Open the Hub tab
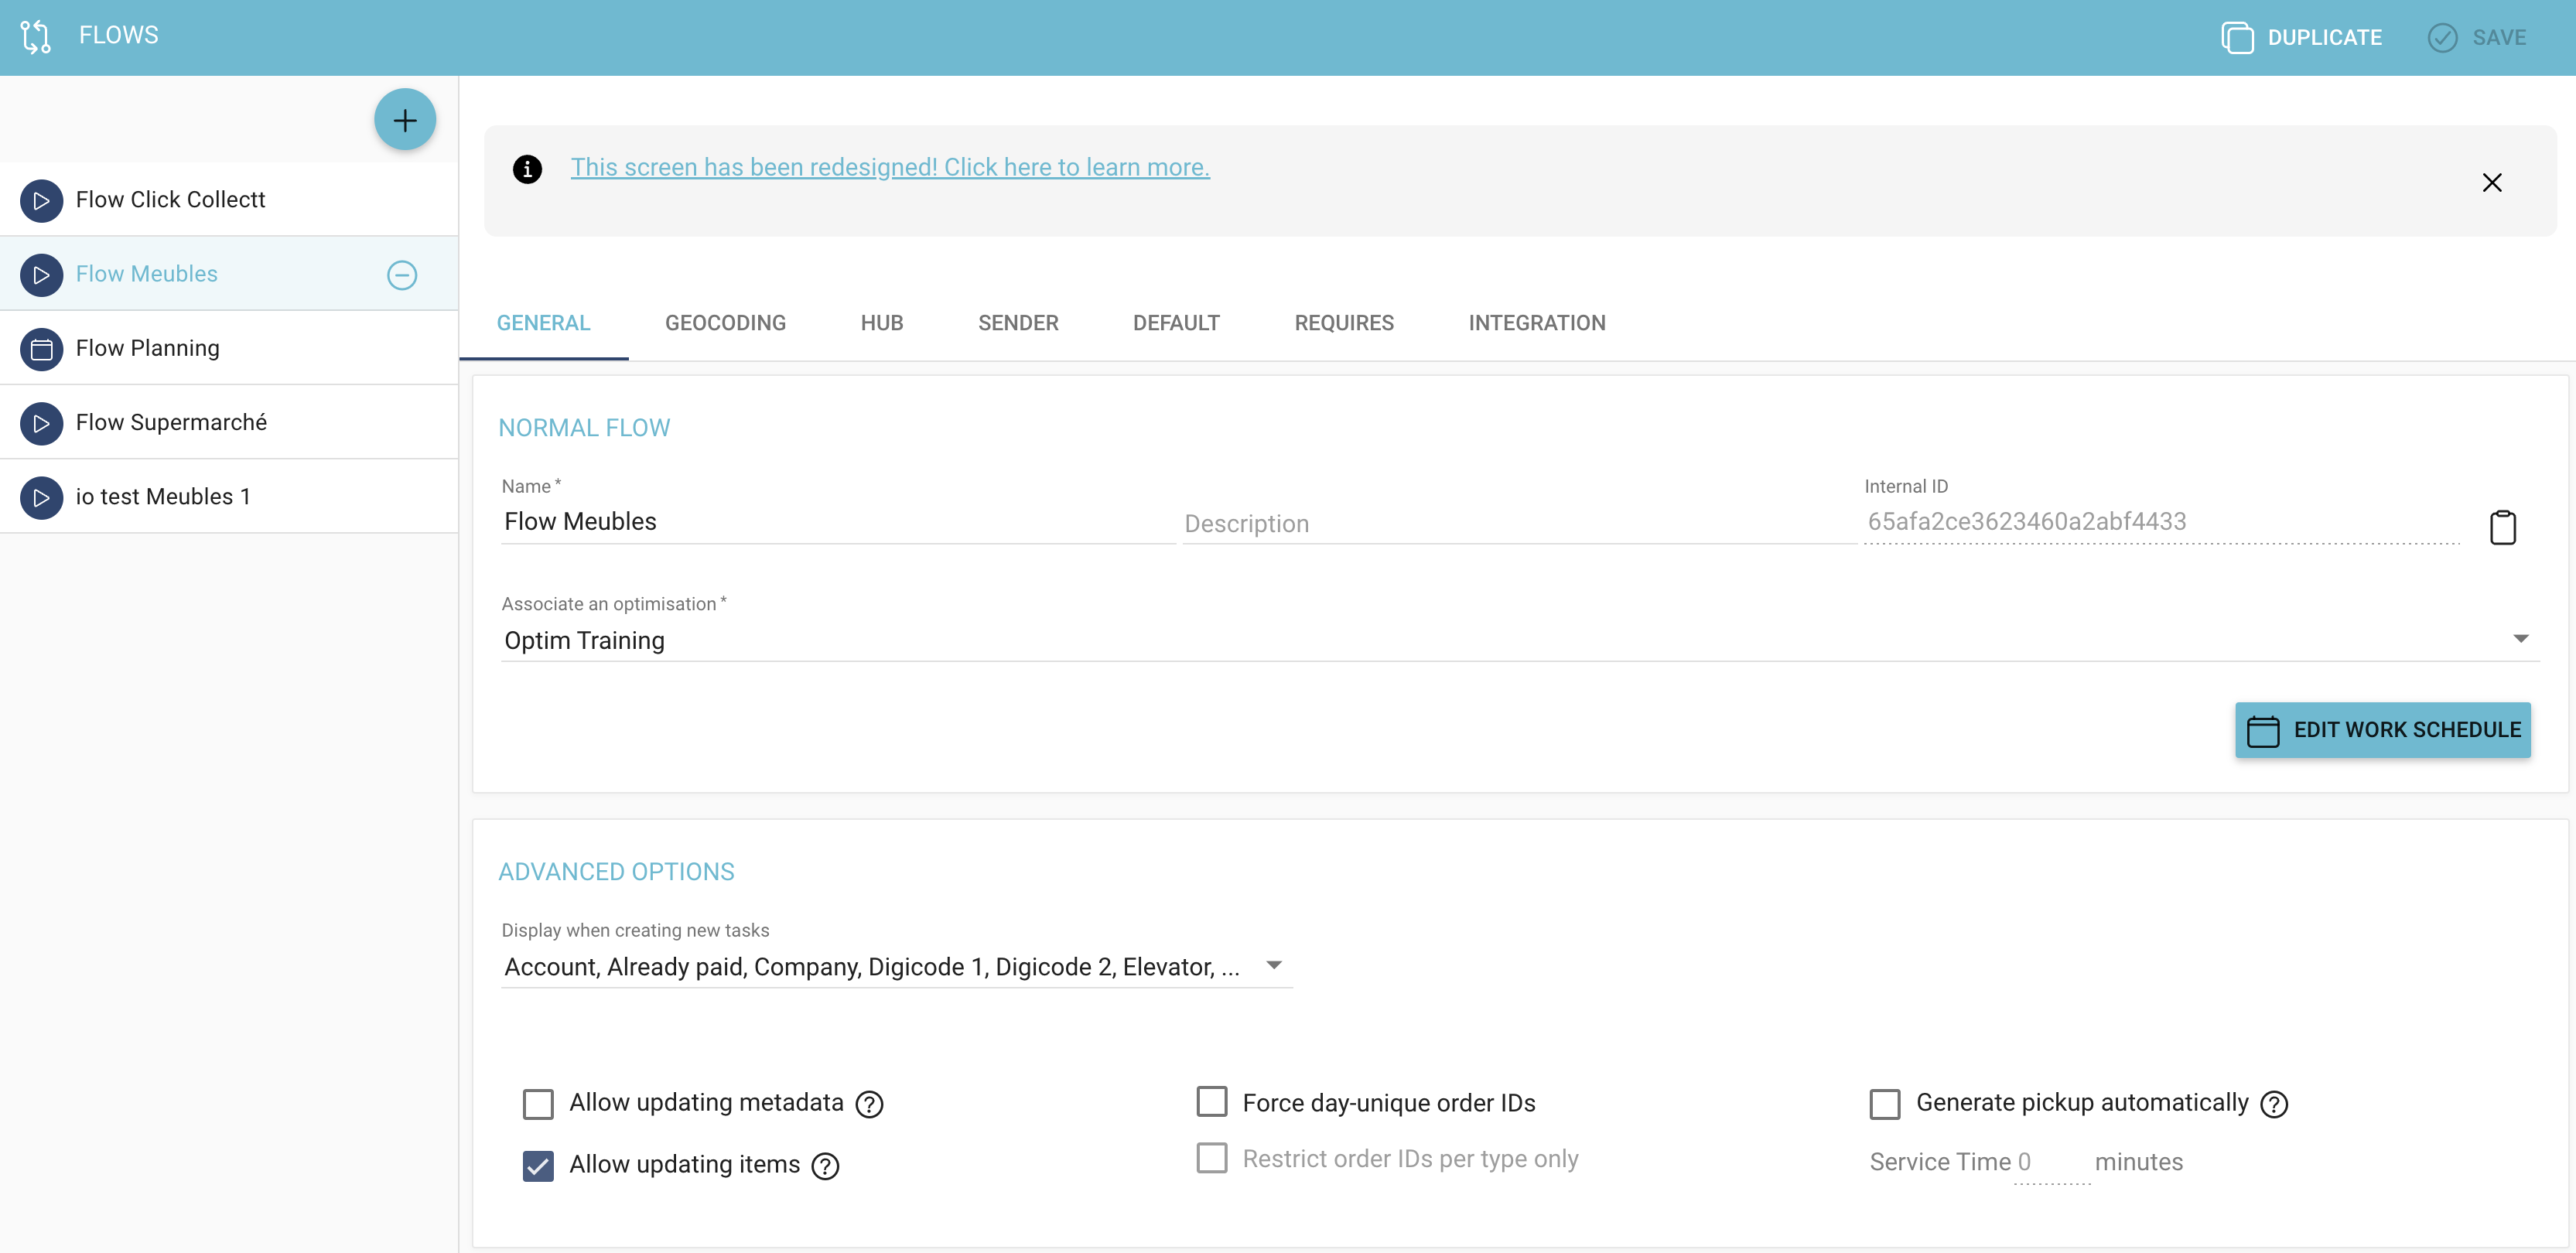The height and width of the screenshot is (1253, 2576). tap(882, 323)
